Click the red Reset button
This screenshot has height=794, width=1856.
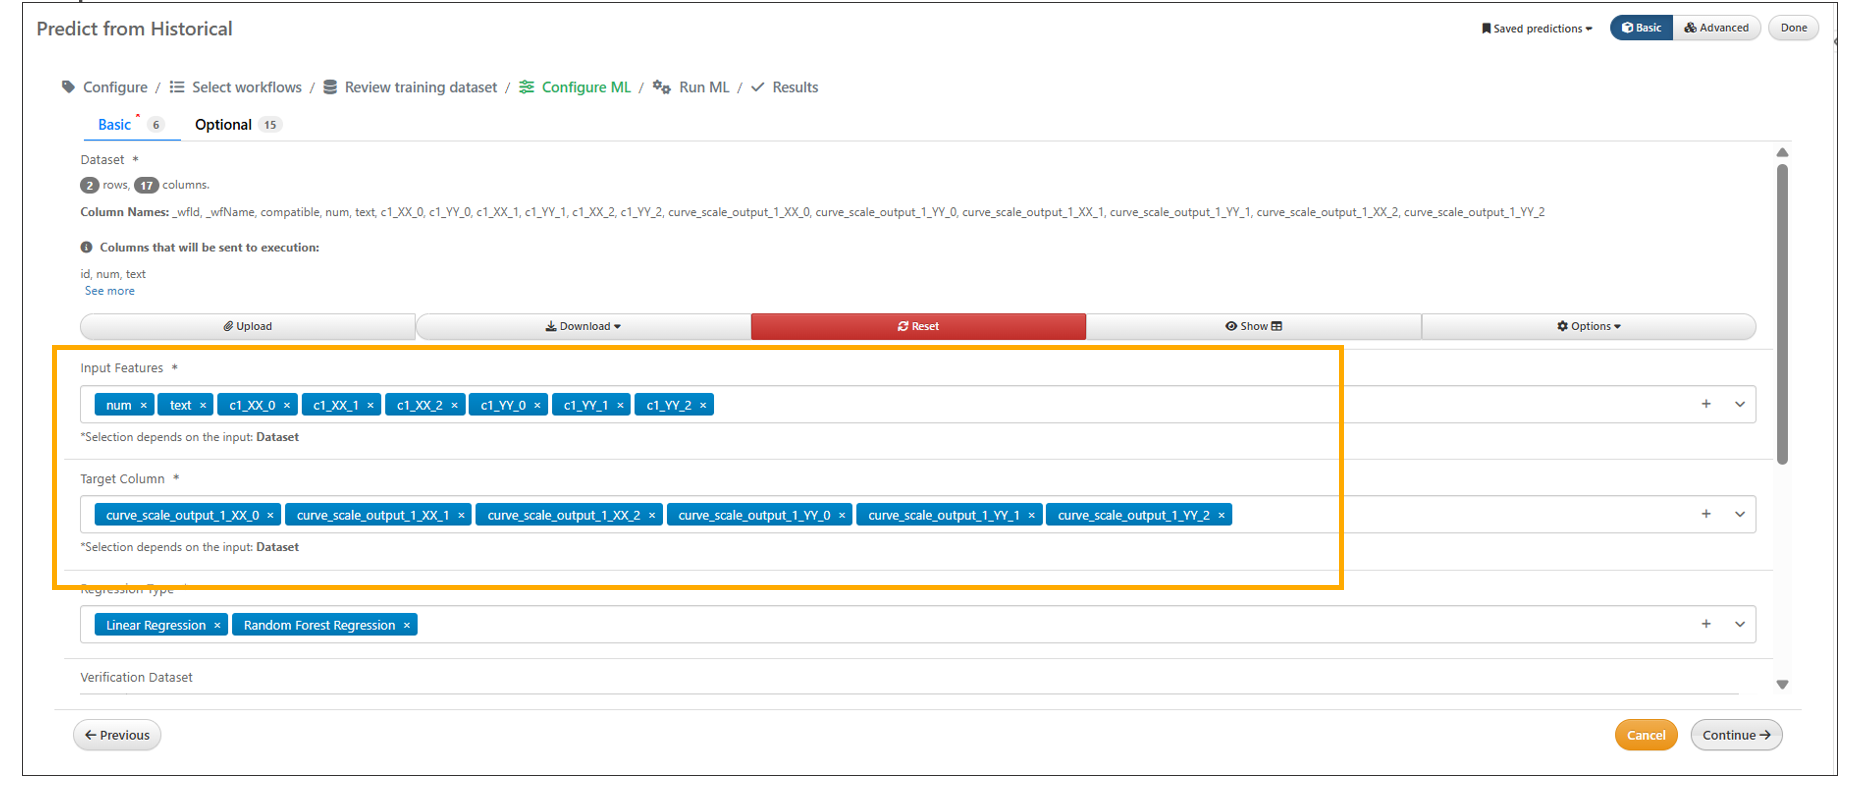coord(918,326)
